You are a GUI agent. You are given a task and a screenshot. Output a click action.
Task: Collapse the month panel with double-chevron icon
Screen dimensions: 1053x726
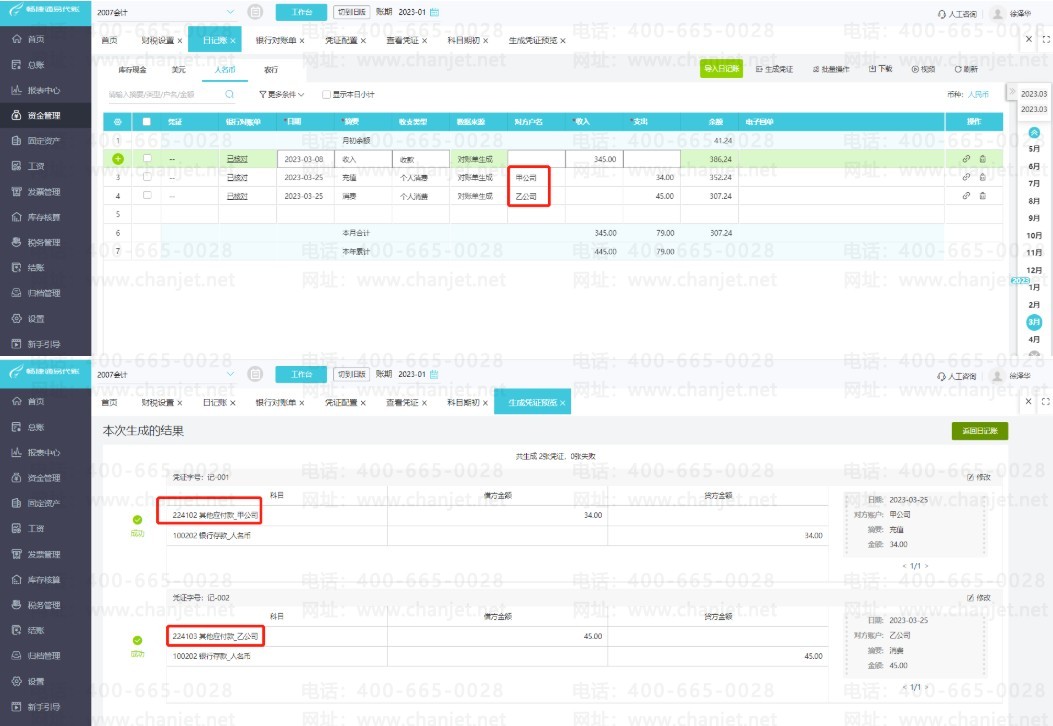pos(1012,92)
